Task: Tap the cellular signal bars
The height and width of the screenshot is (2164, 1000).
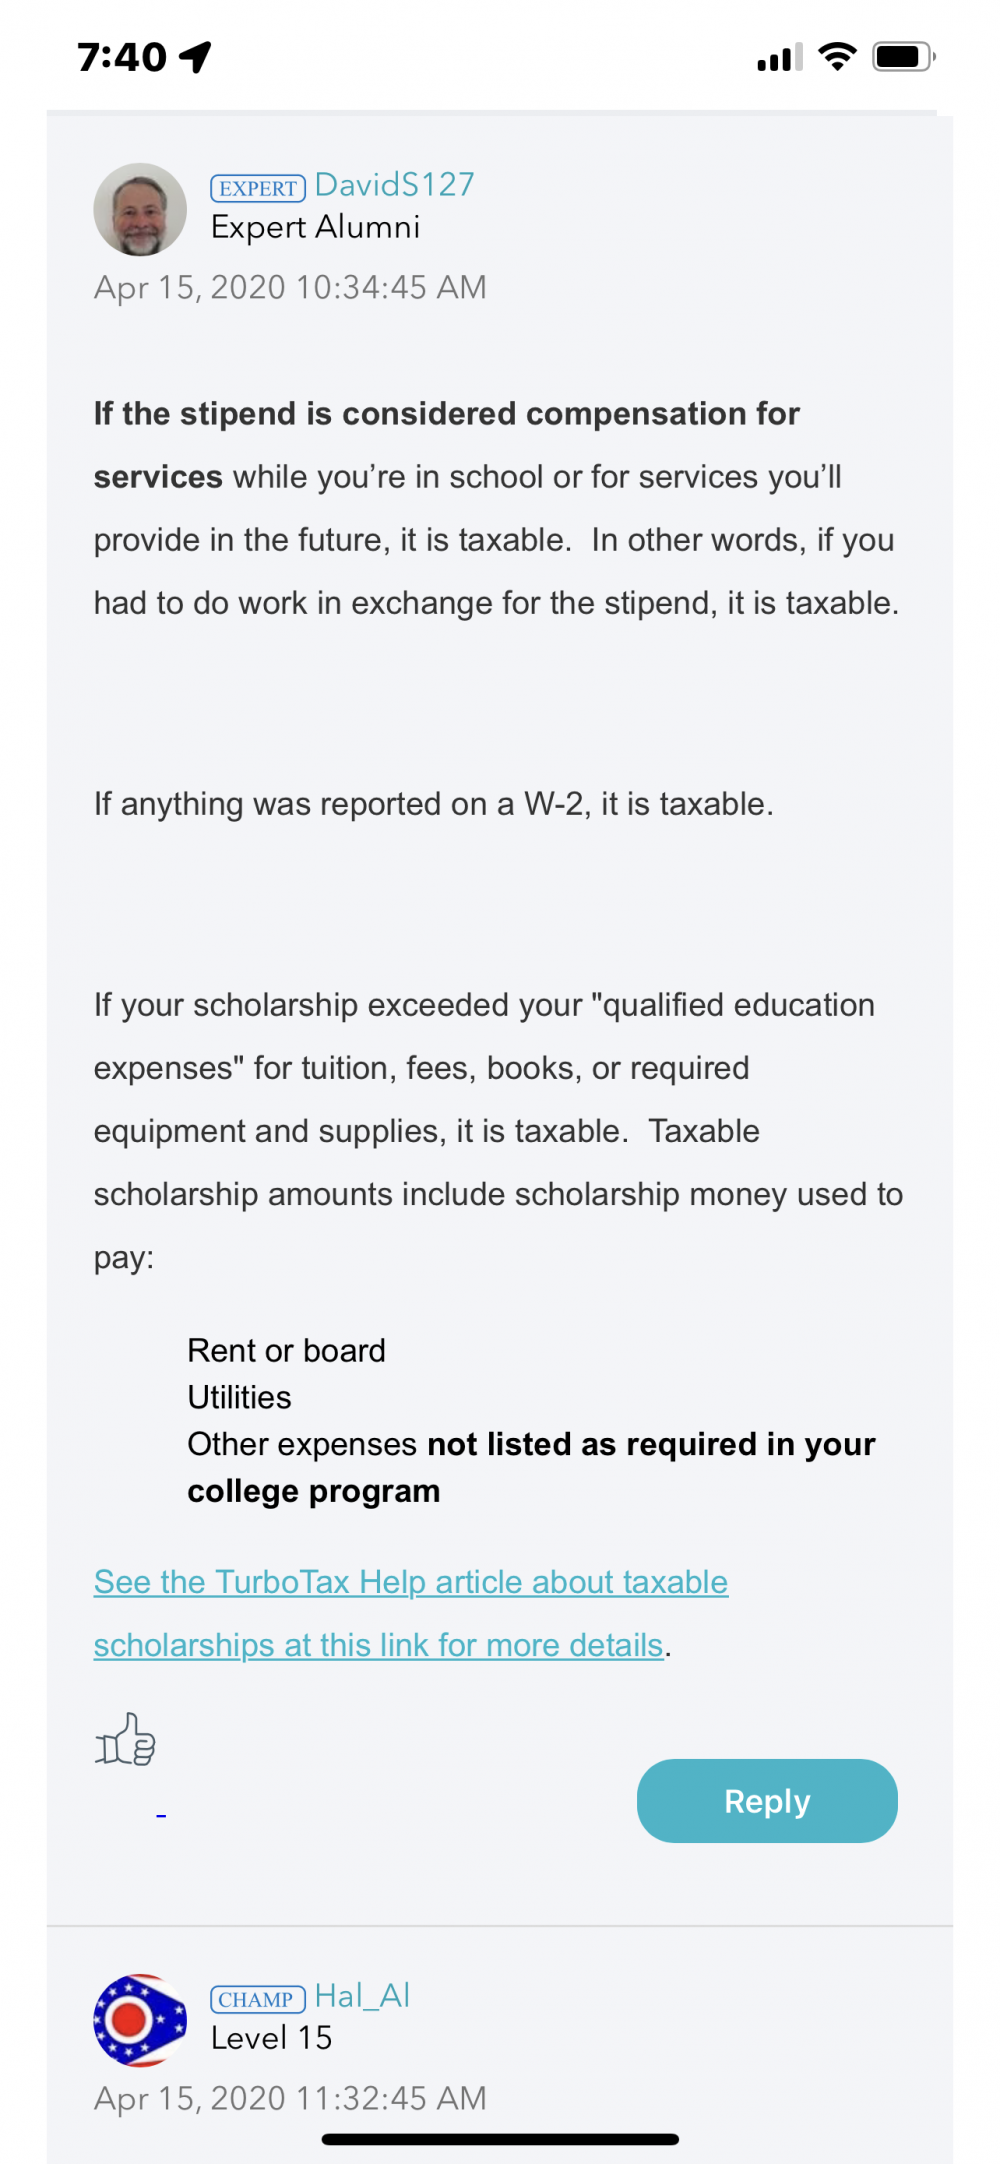Action: coord(780,58)
